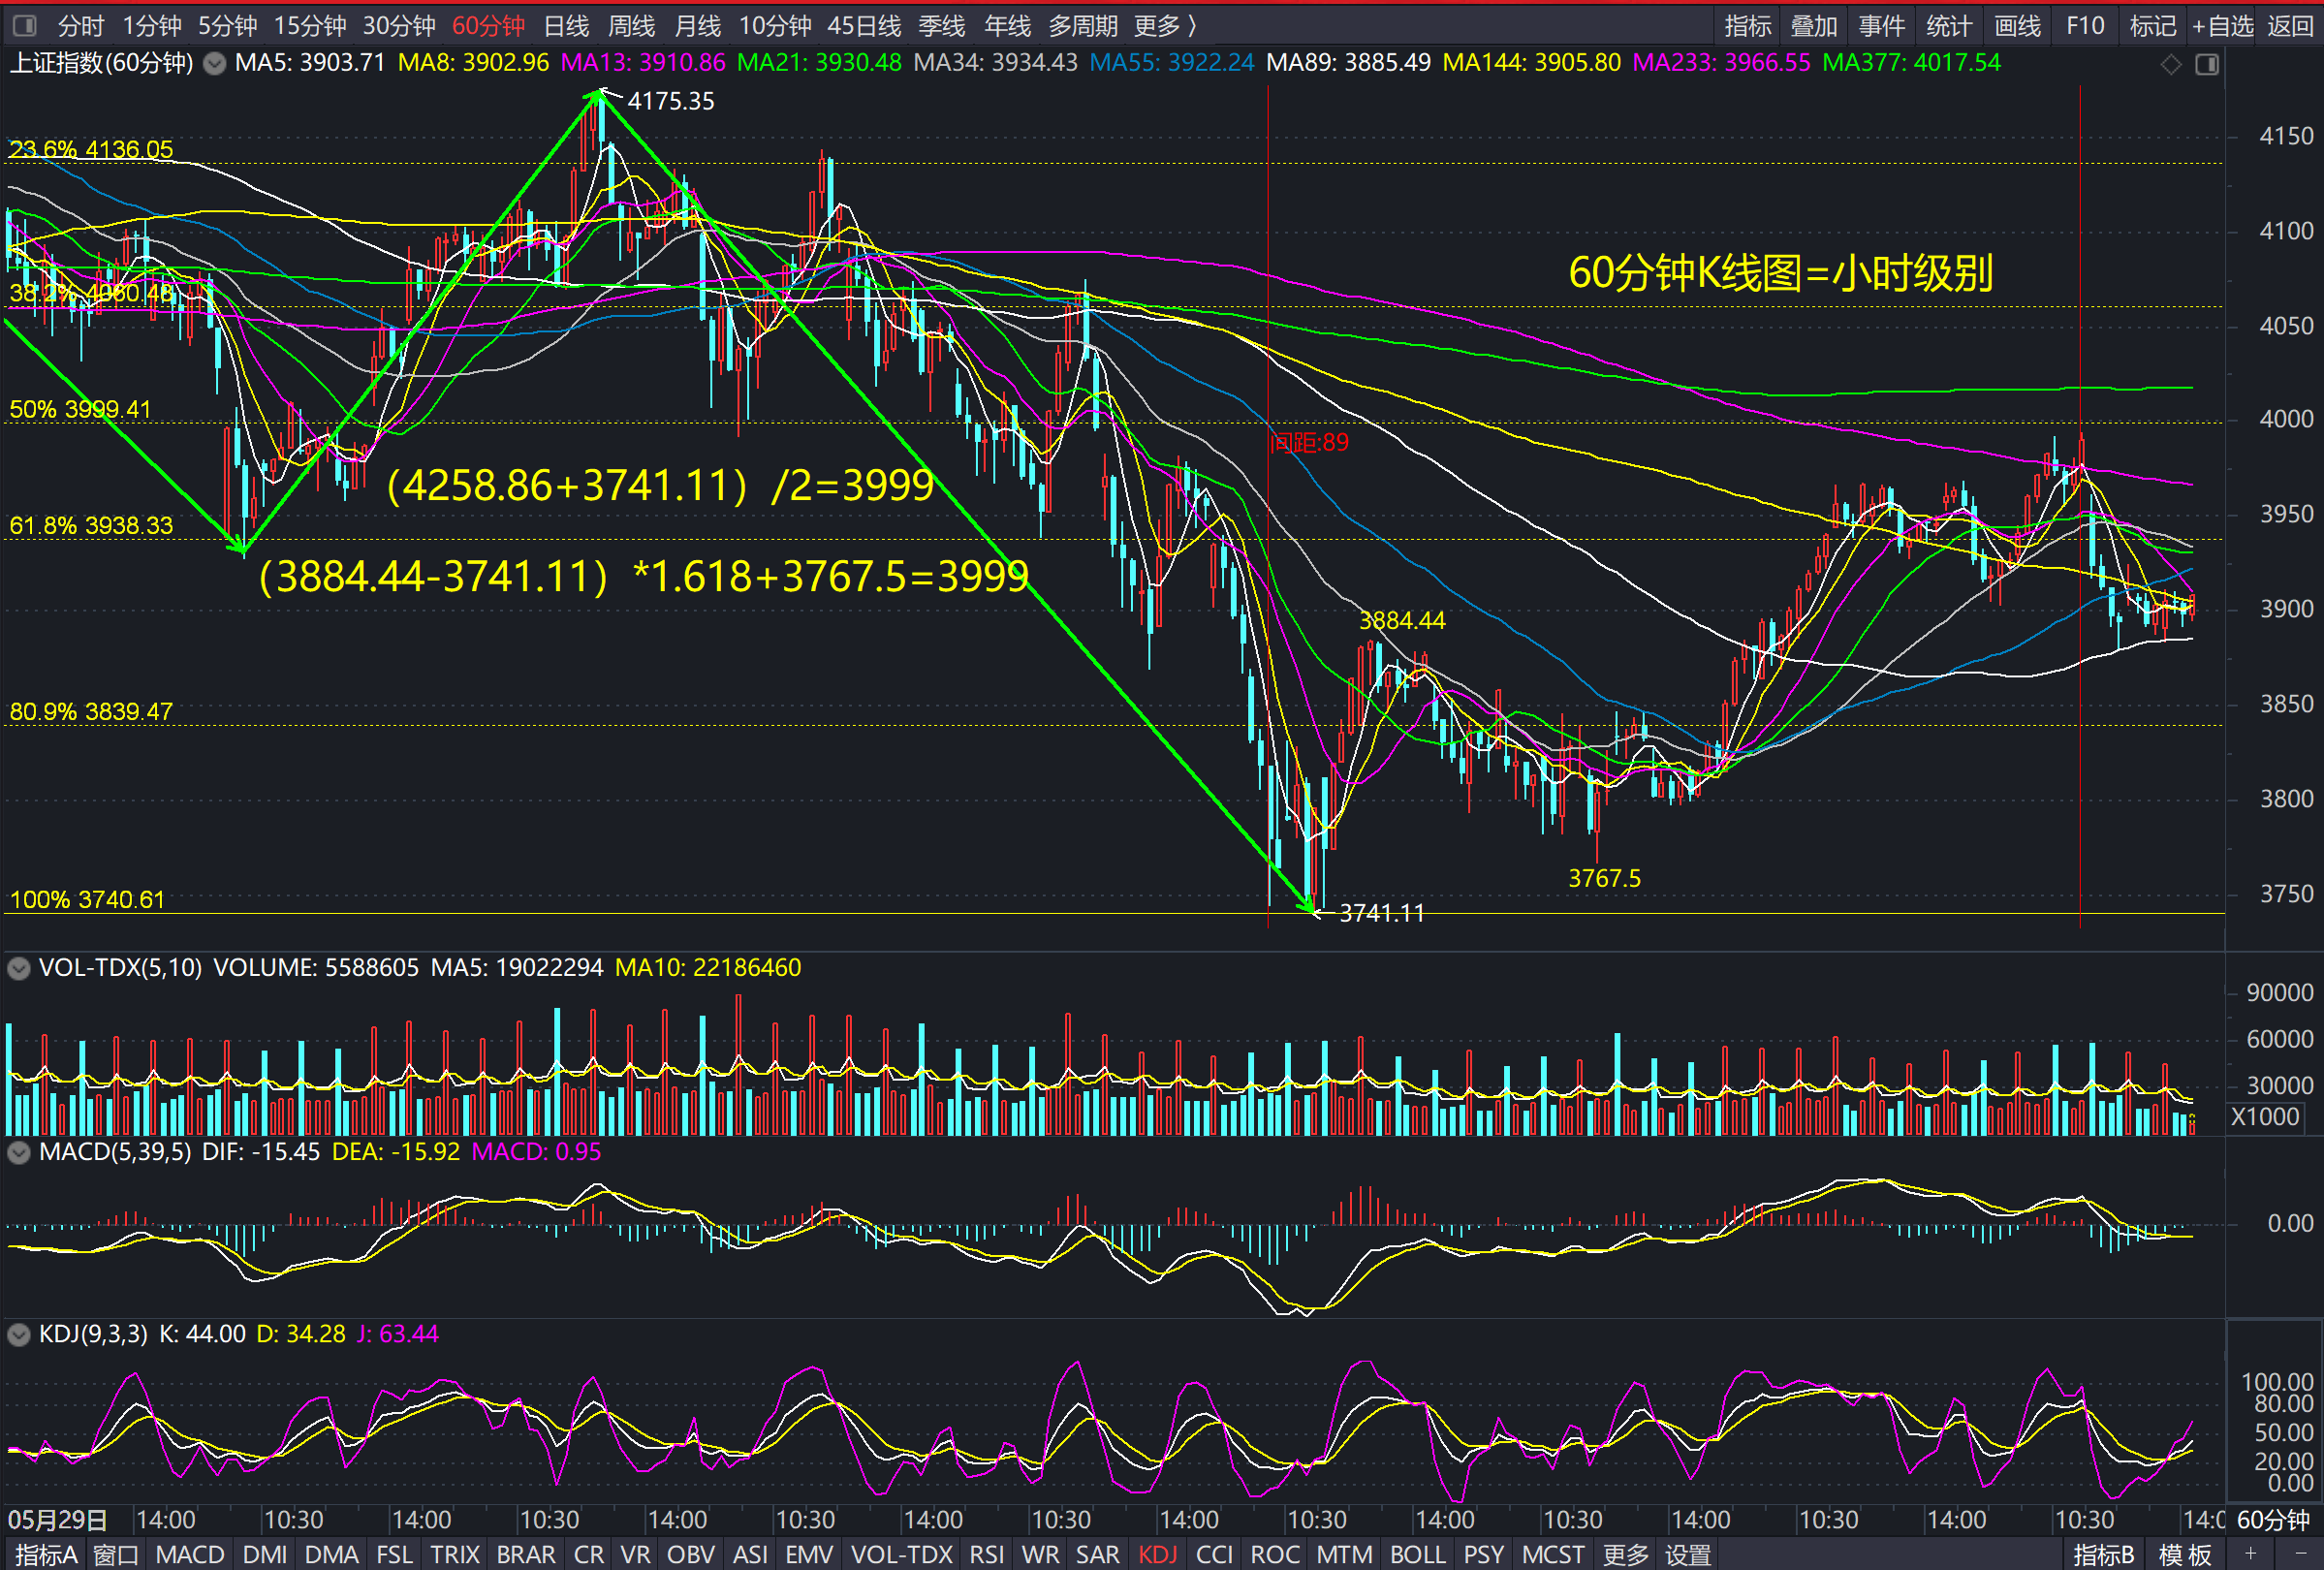Expand 更多 indicators in the bottom bar
This screenshot has width=2324, height=1570.
1625,1554
